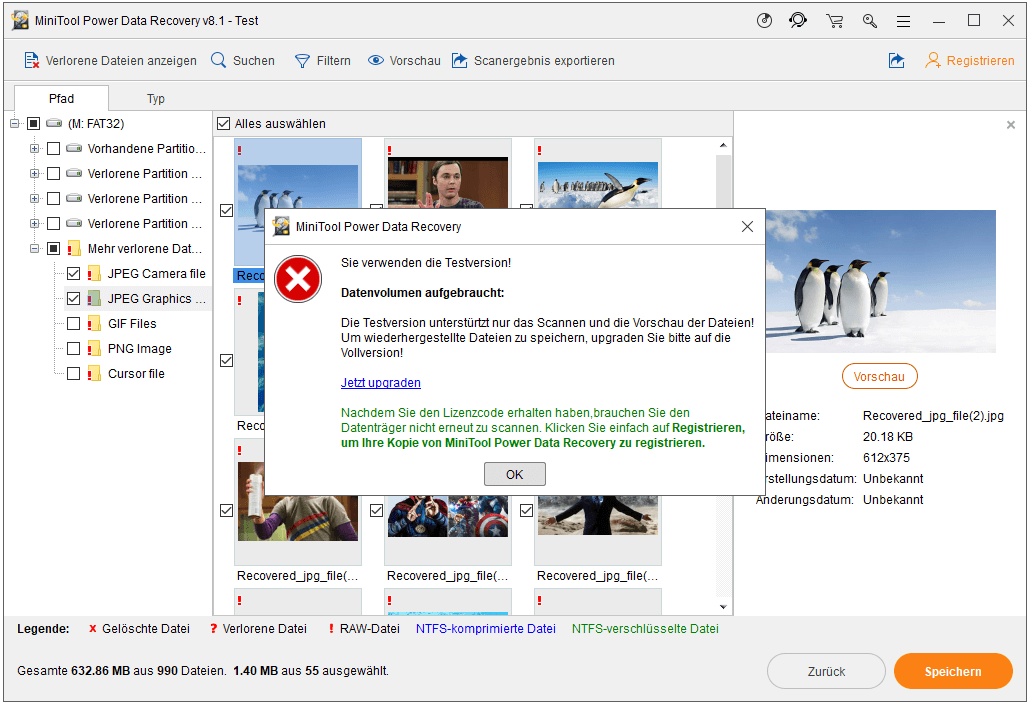Switch to the Pfad tab
1030x705 pixels.
coord(61,99)
